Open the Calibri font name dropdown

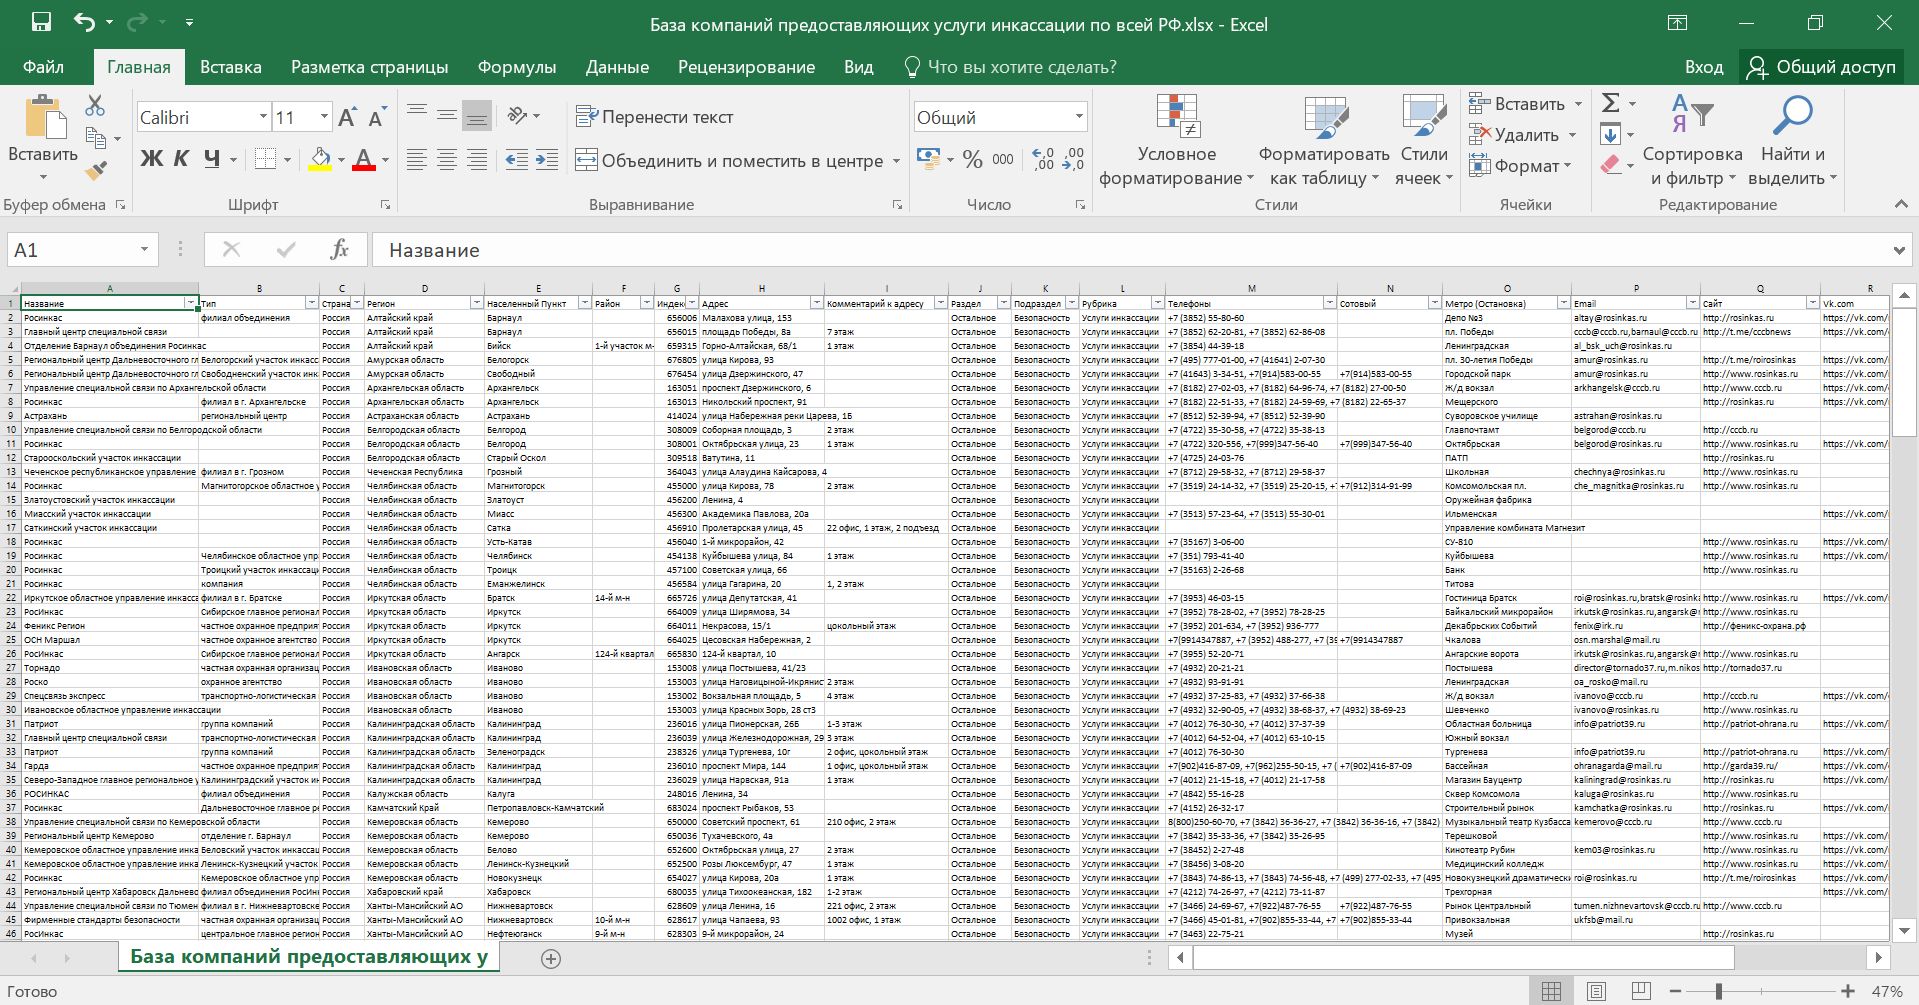pos(263,117)
